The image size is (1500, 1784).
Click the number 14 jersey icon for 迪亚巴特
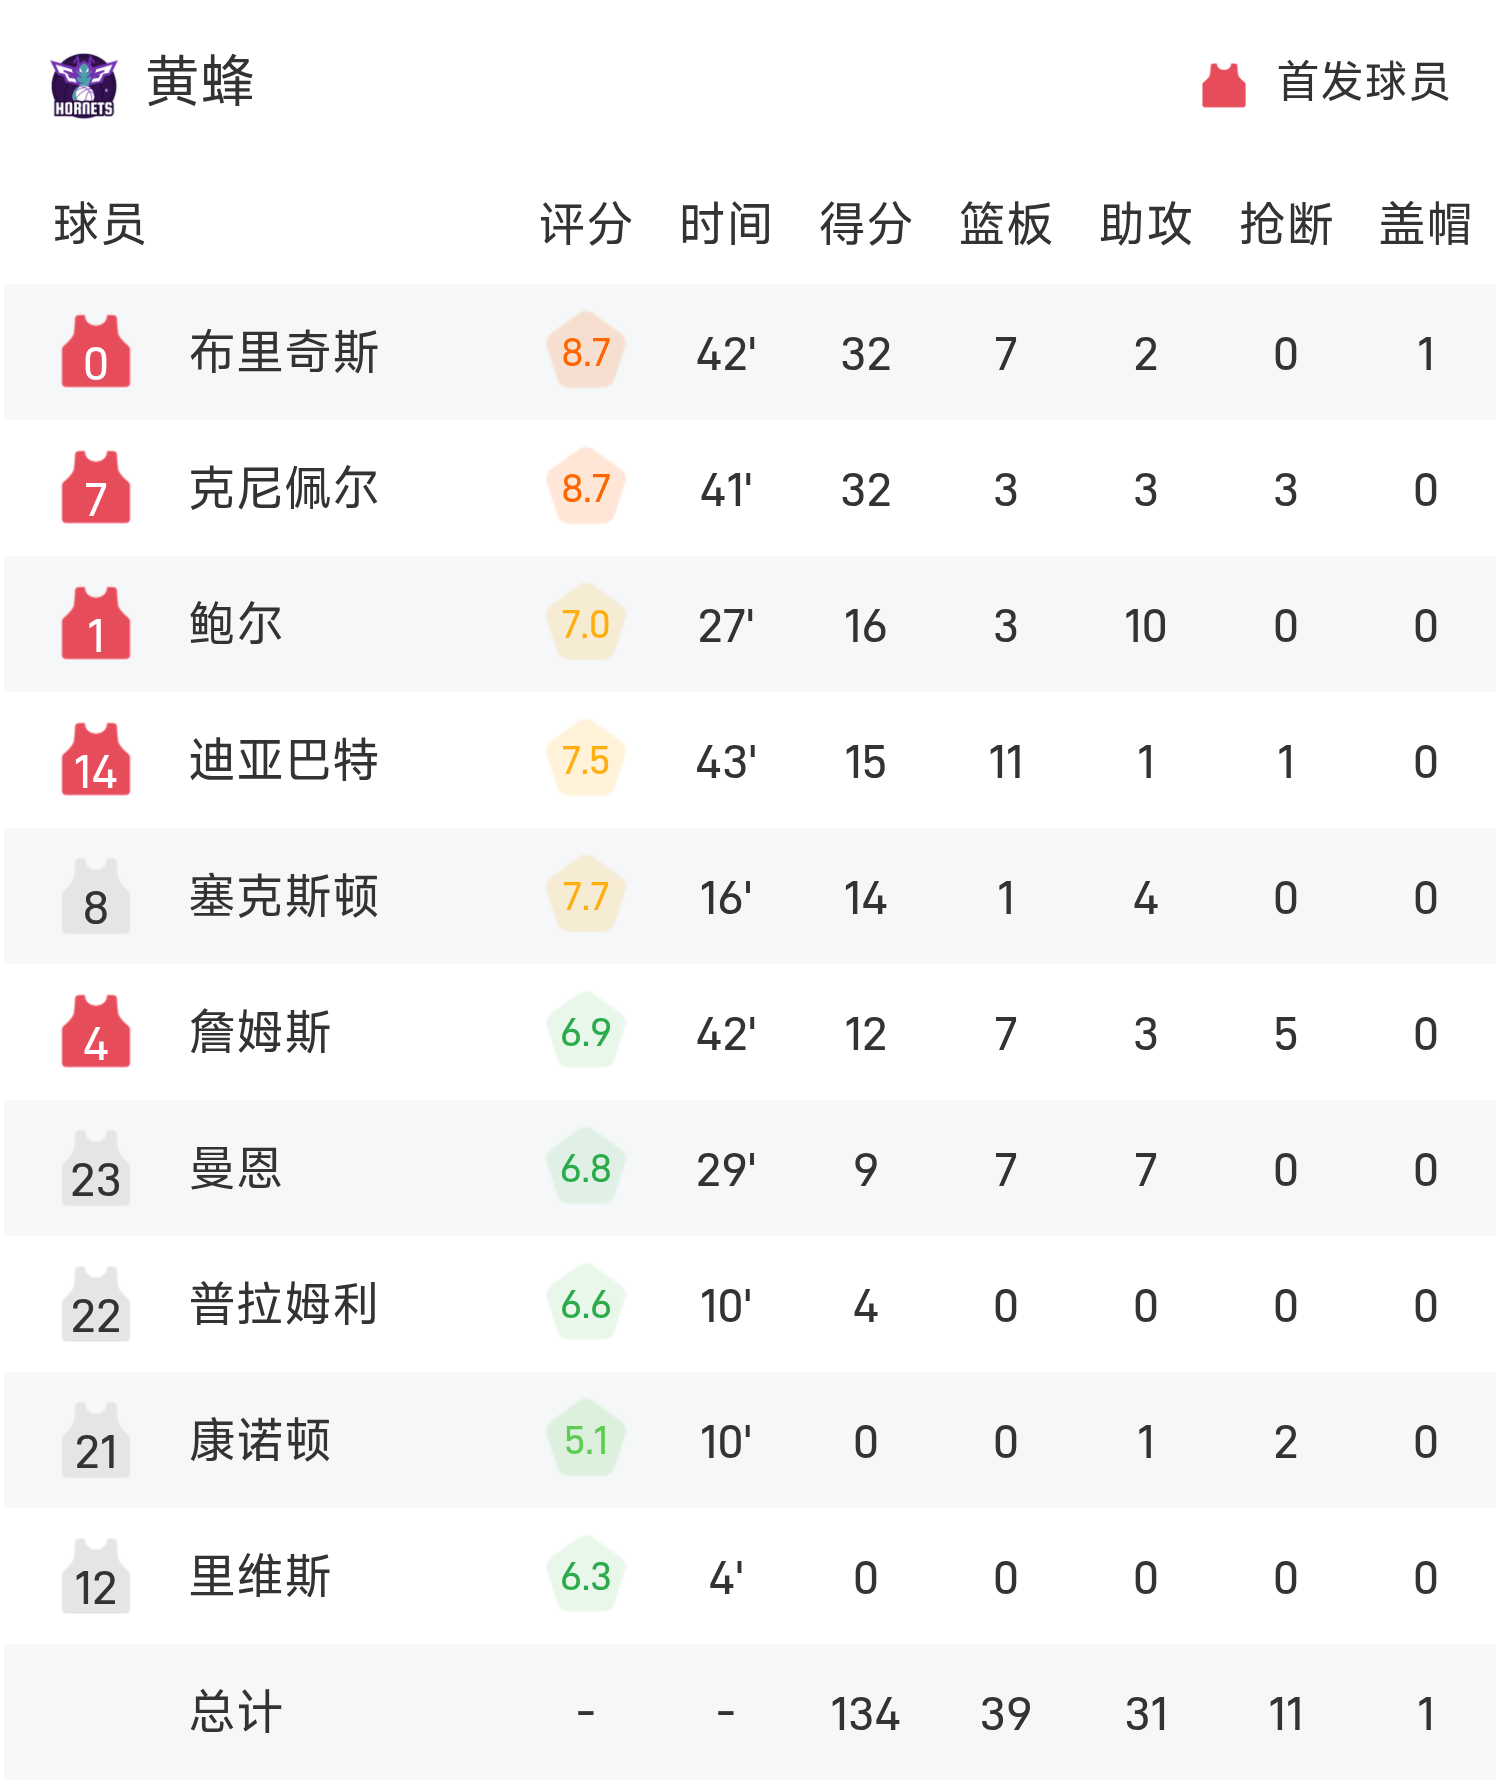(x=96, y=760)
